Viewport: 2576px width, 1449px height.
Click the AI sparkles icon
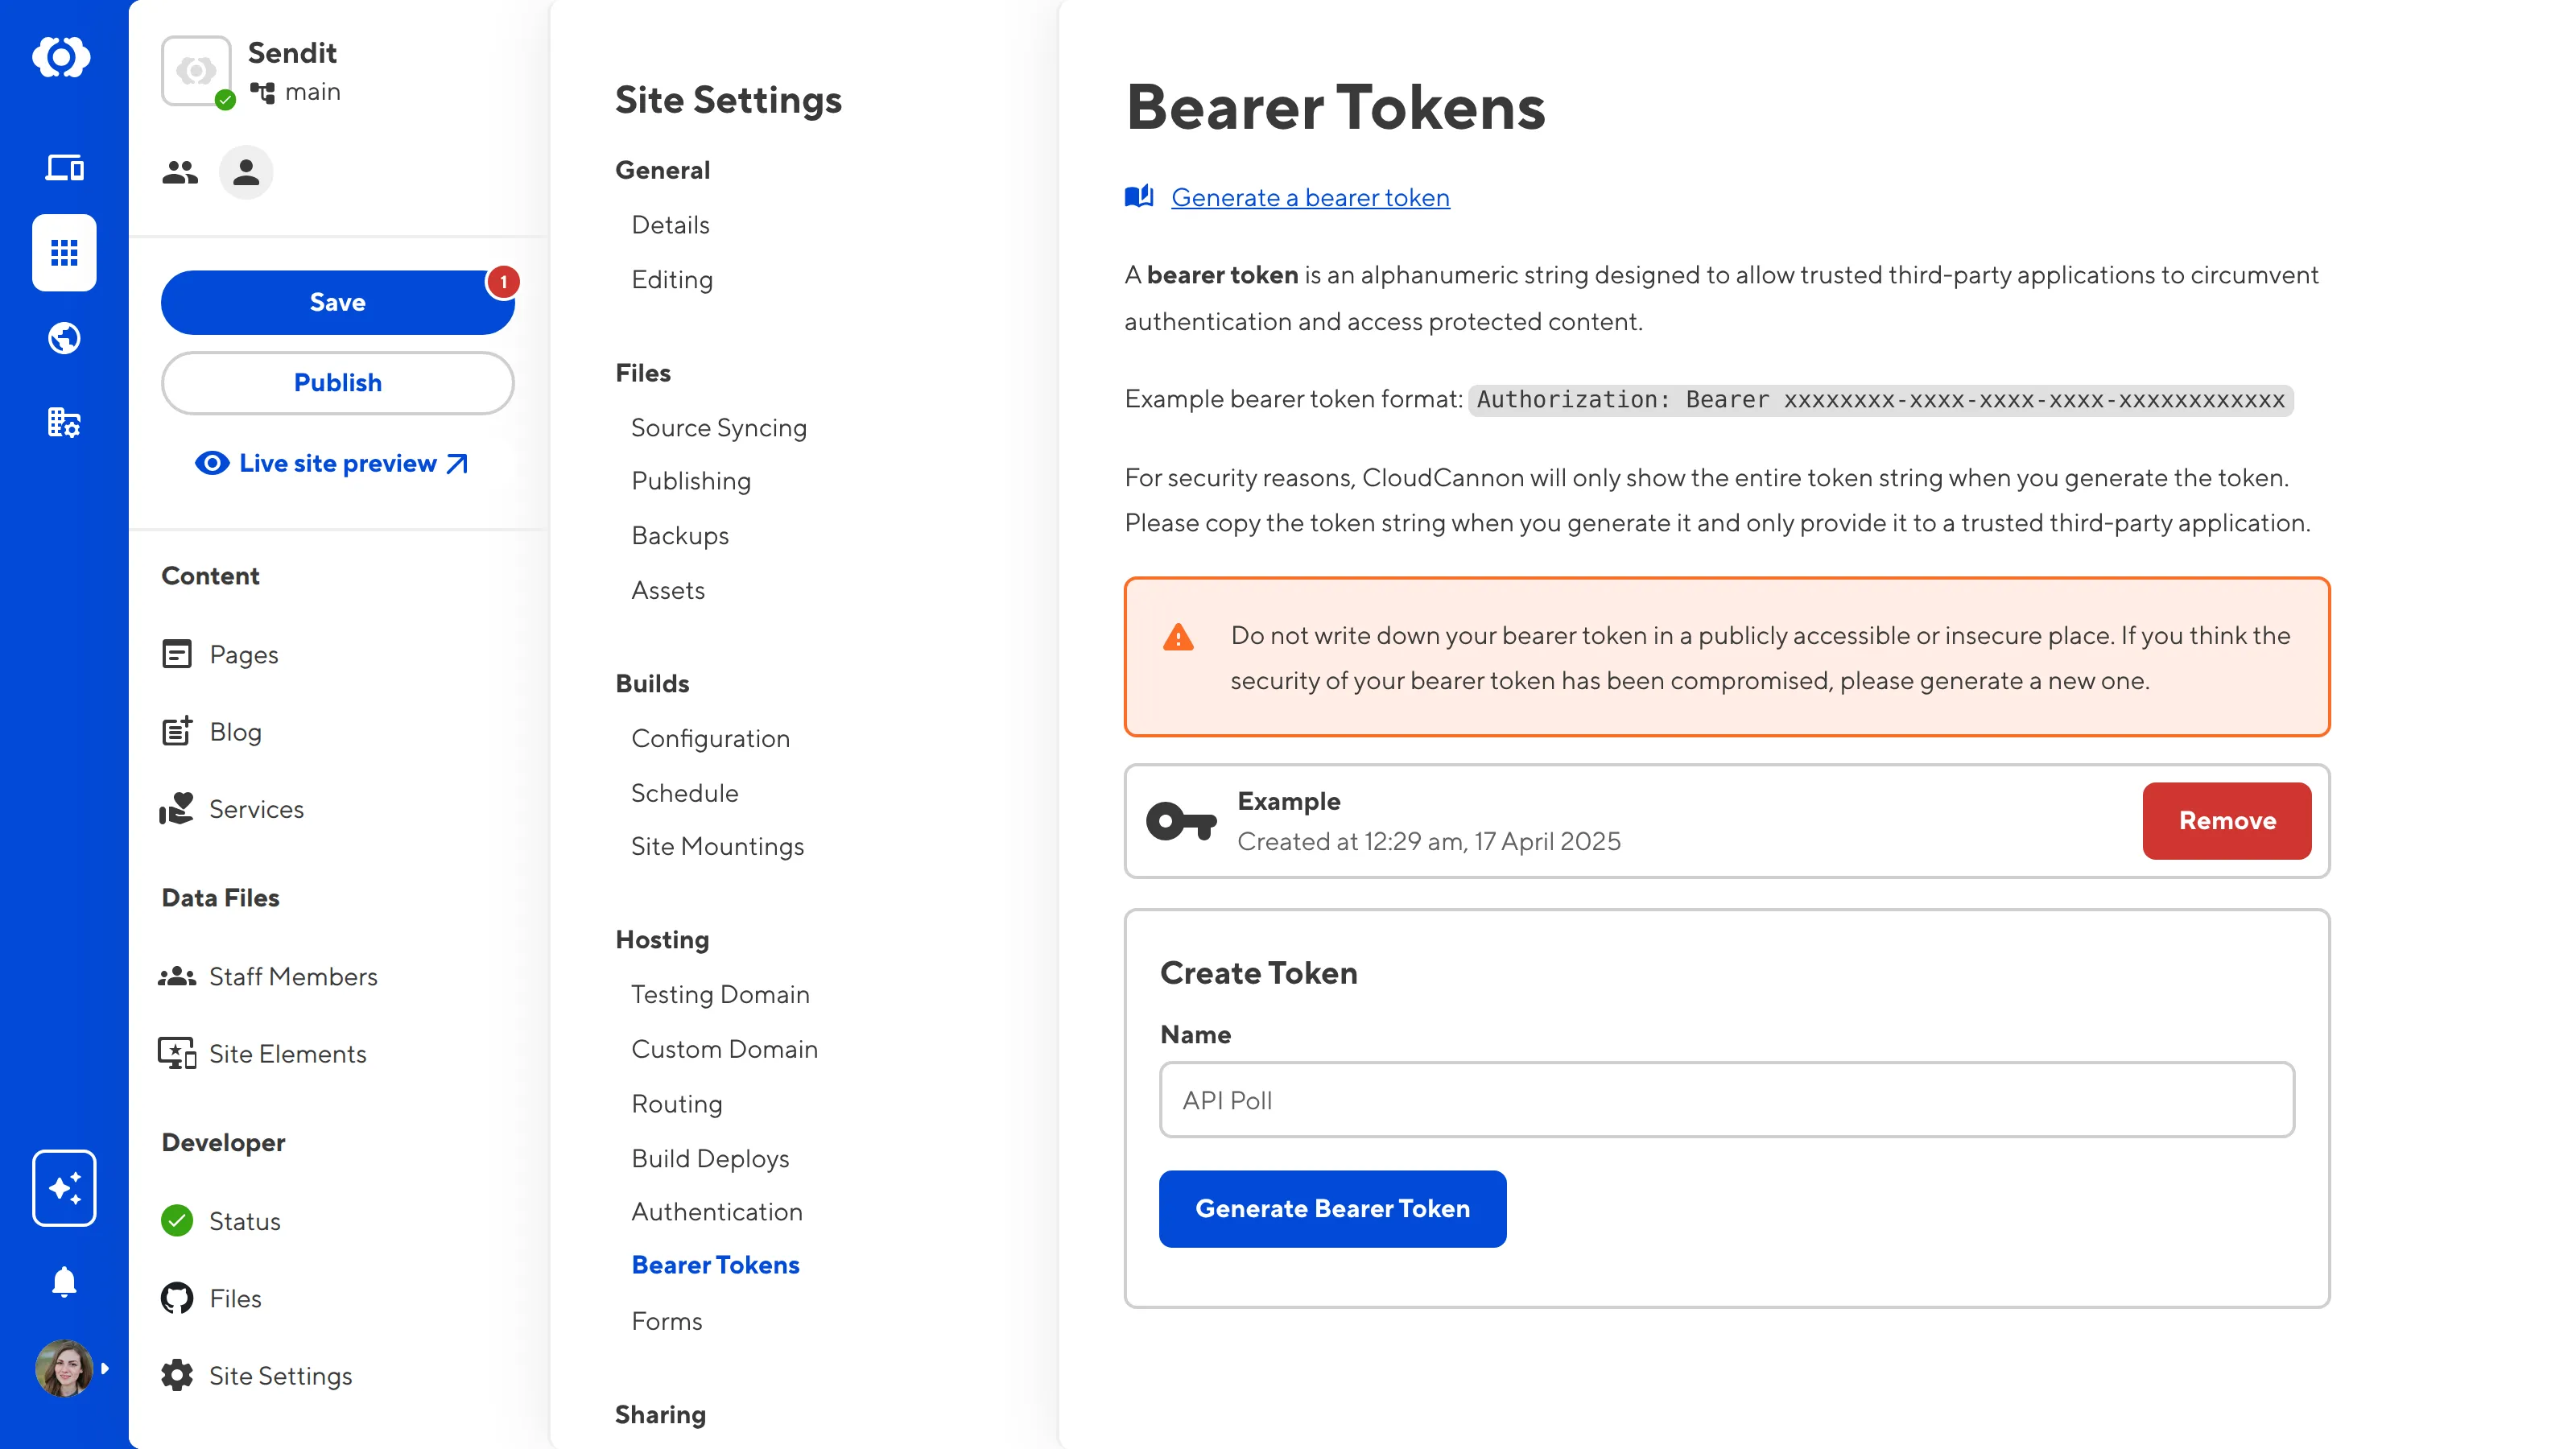click(64, 1188)
